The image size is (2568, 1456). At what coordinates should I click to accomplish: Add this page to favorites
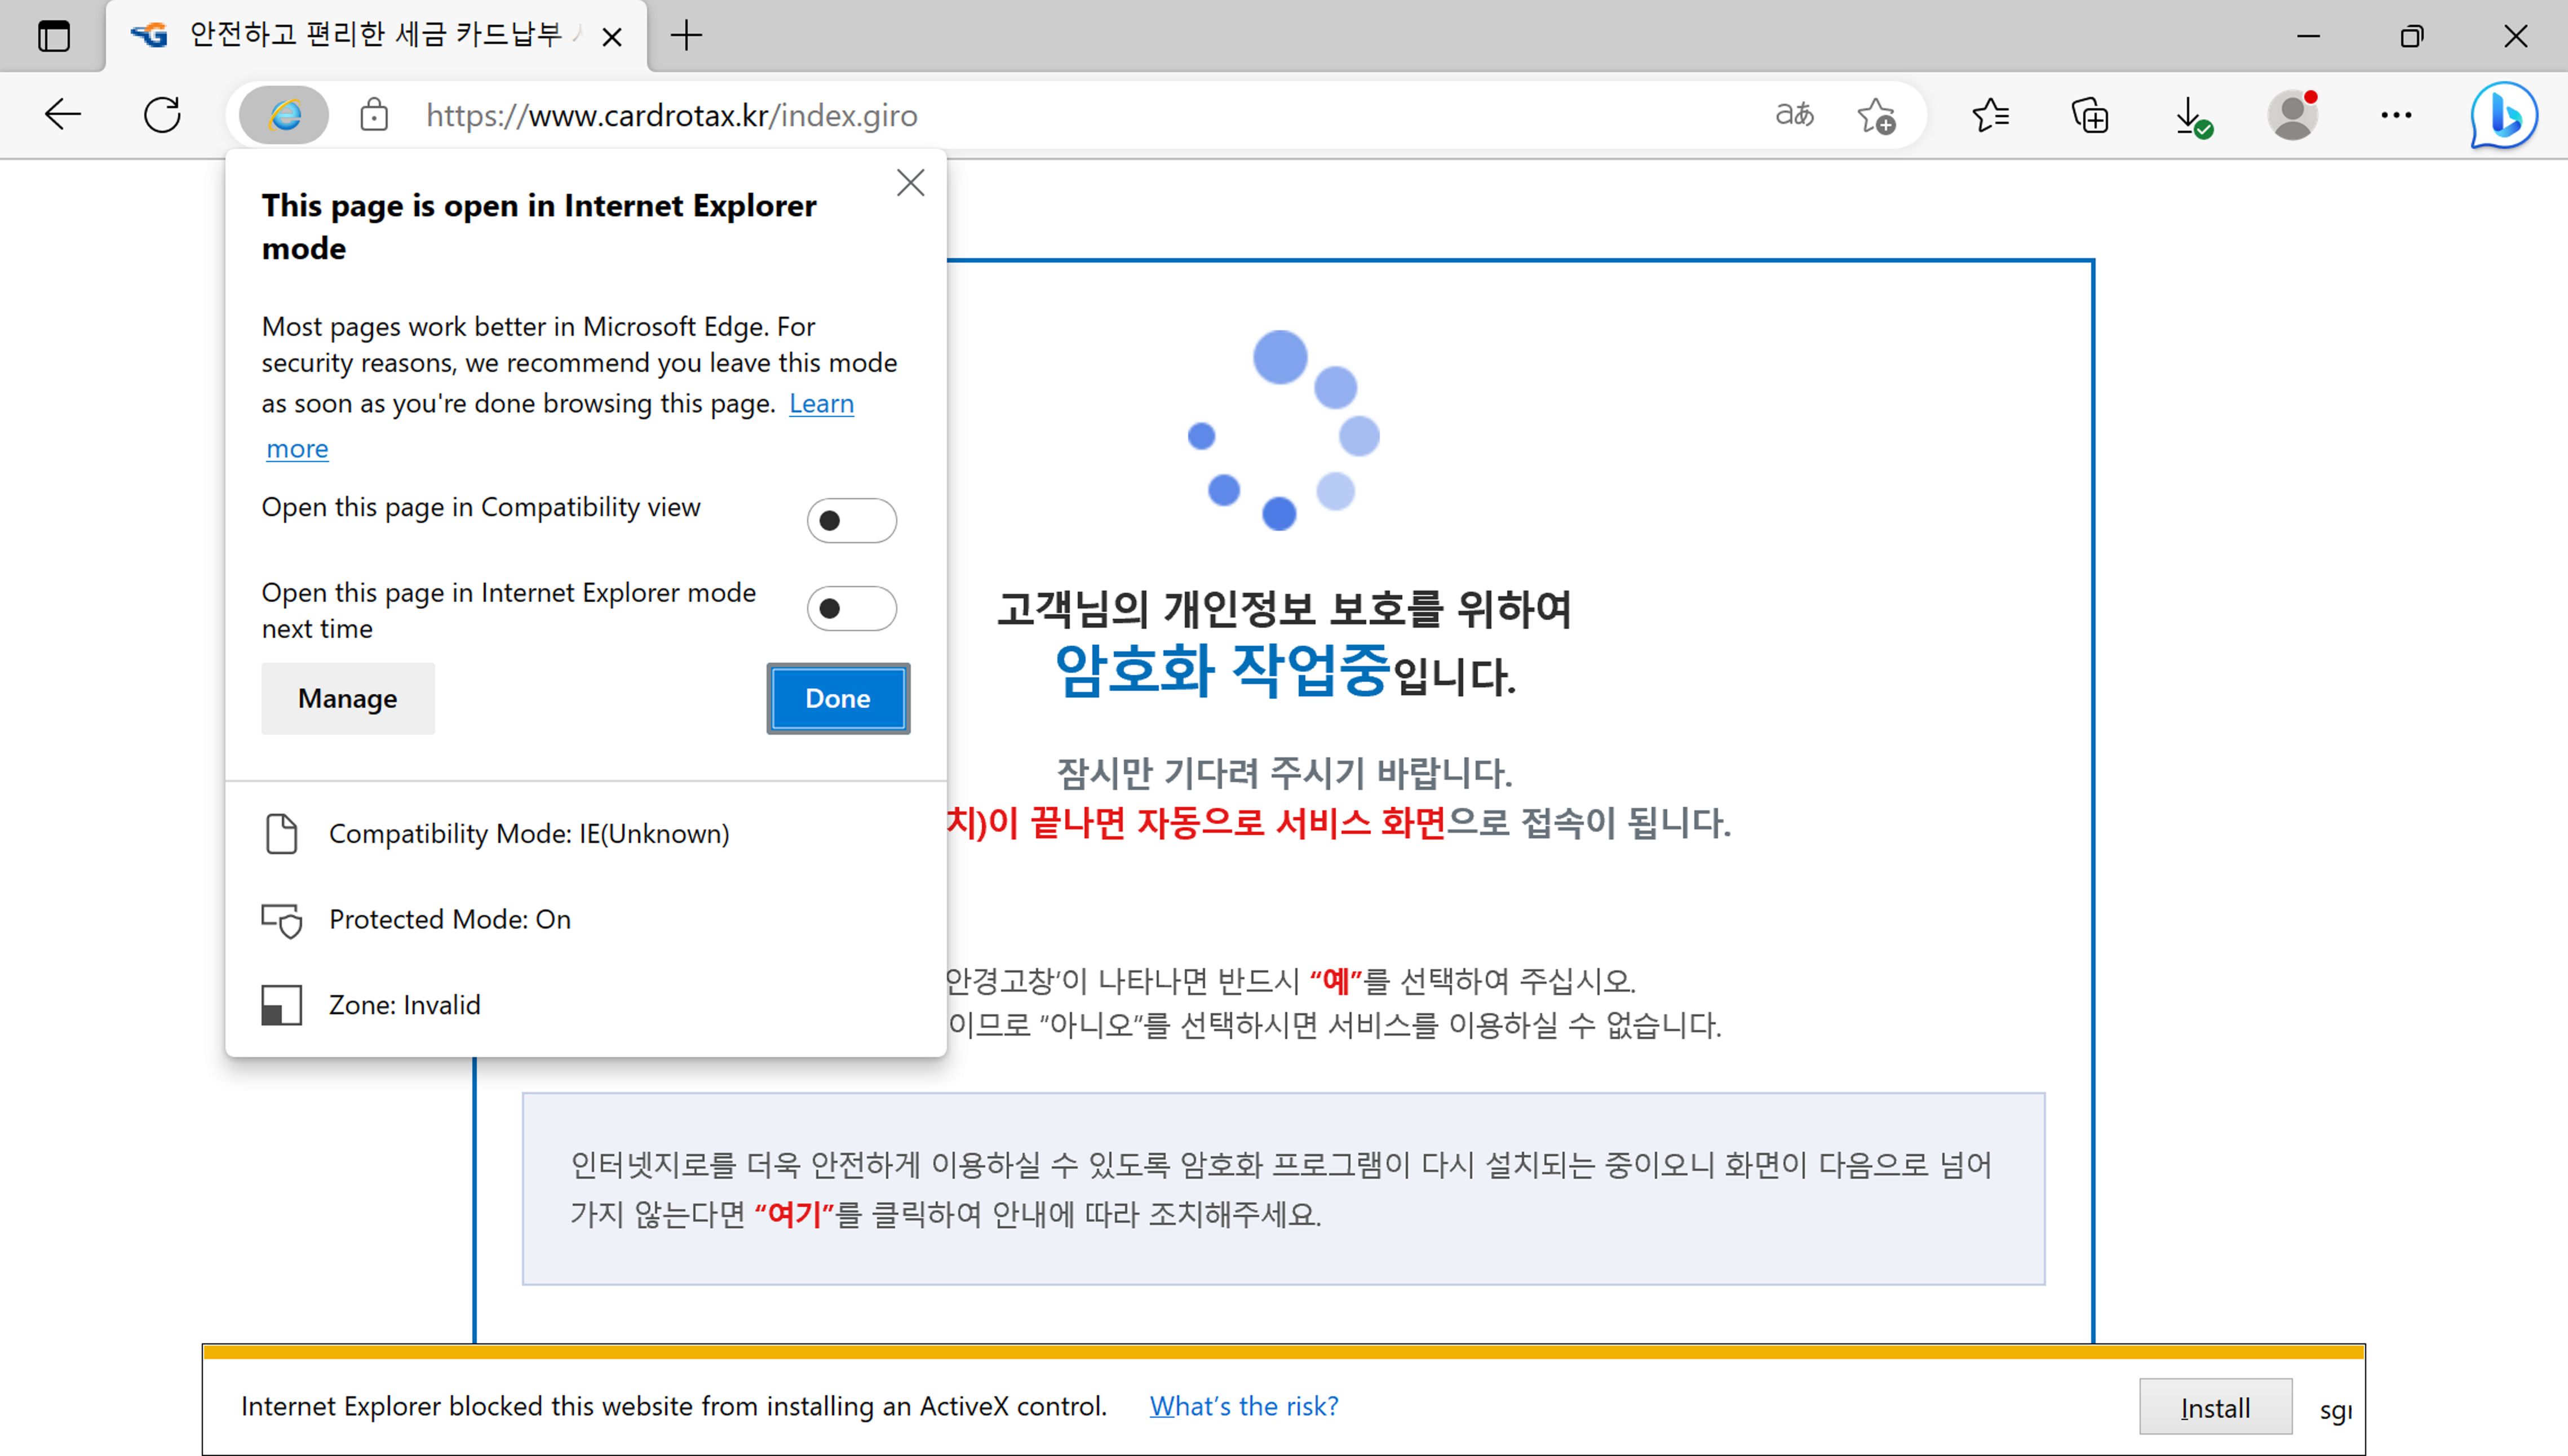[1876, 116]
